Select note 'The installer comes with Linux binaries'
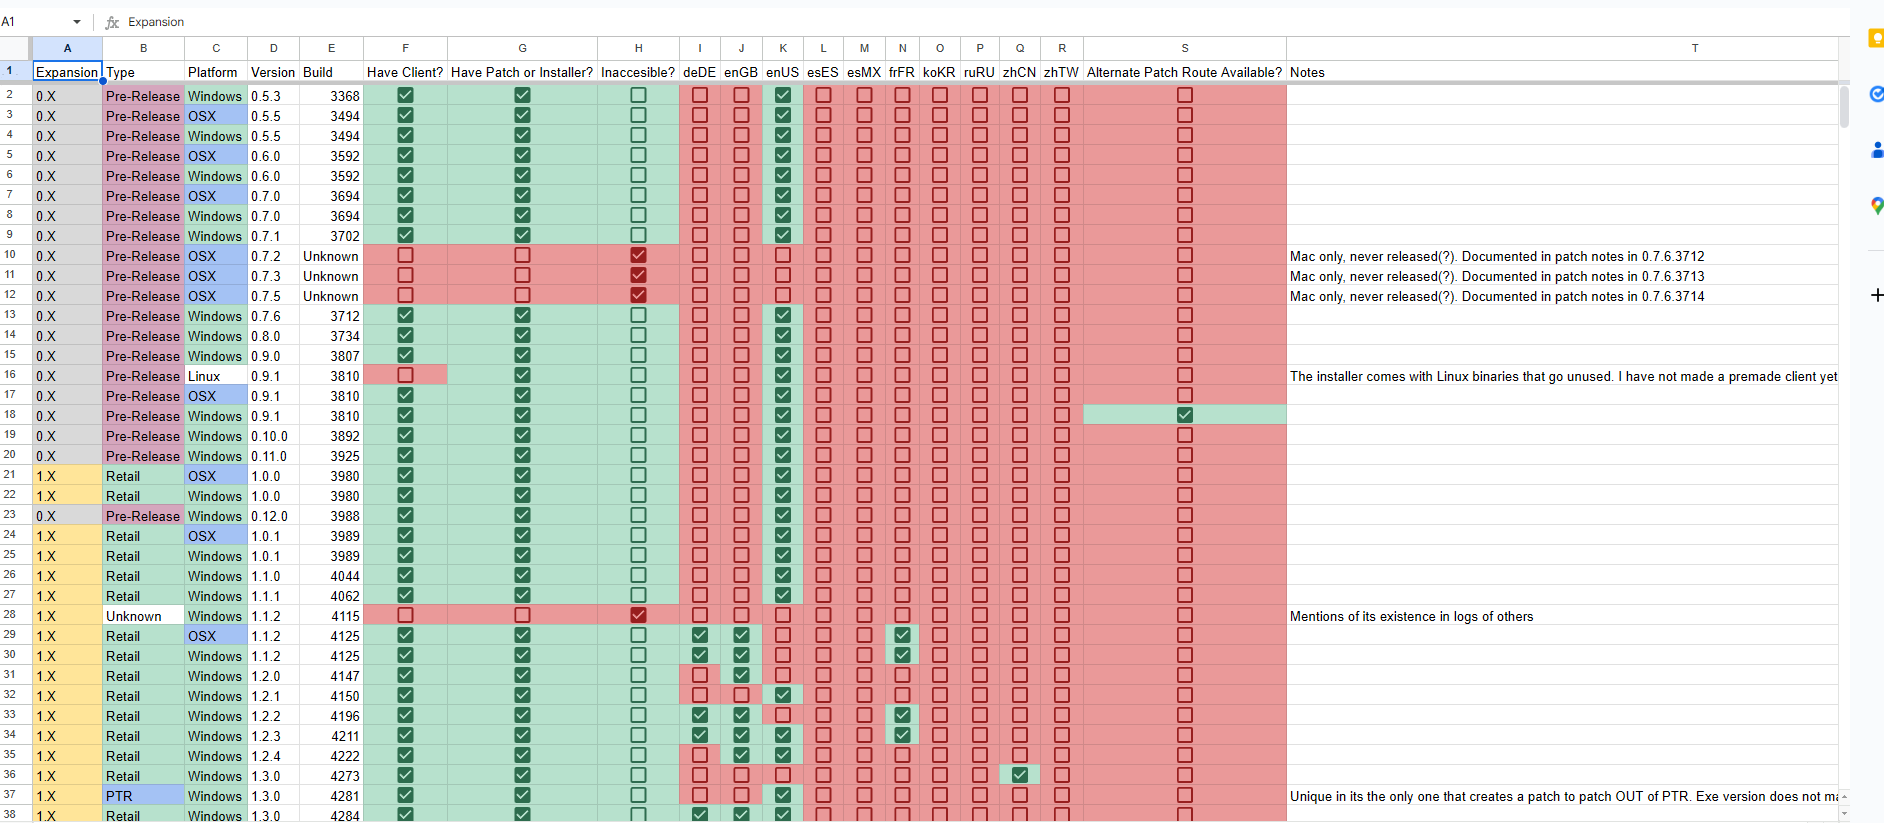 (x=1562, y=375)
